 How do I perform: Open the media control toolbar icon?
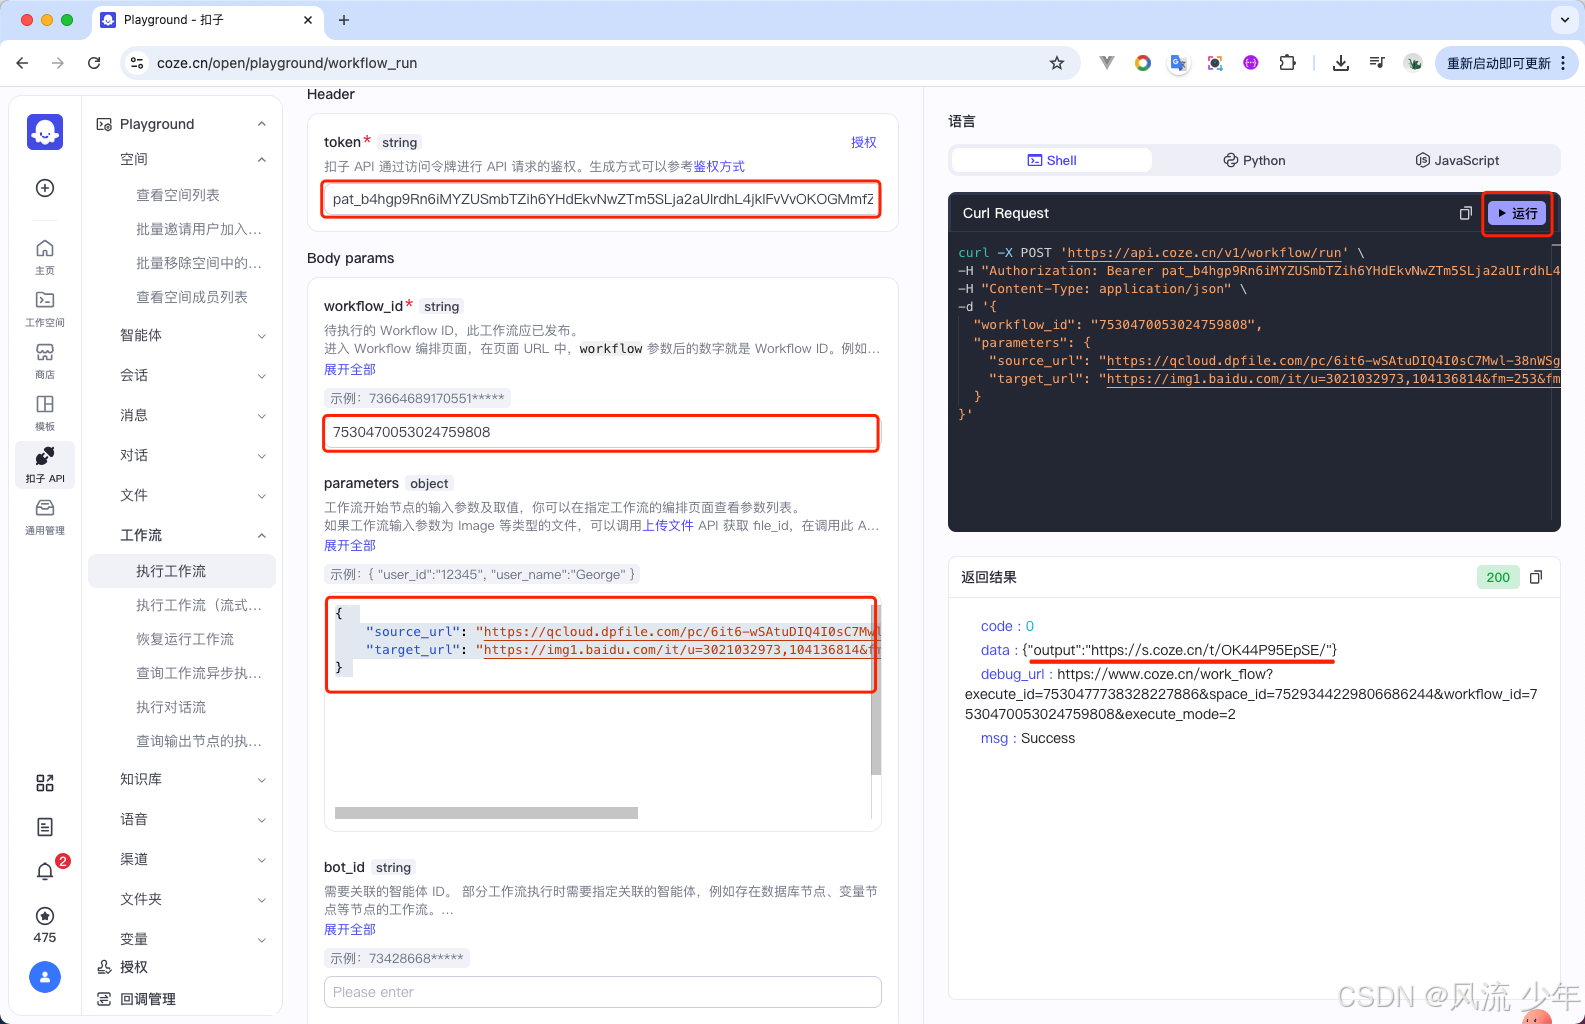pyautogui.click(x=1377, y=63)
